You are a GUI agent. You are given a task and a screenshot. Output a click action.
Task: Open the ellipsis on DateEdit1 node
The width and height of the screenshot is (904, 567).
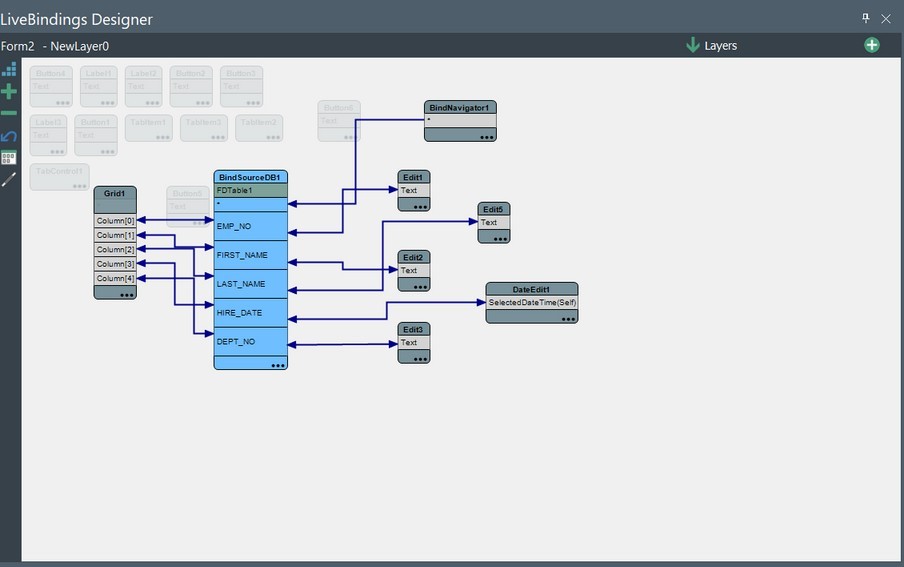pyautogui.click(x=568, y=319)
